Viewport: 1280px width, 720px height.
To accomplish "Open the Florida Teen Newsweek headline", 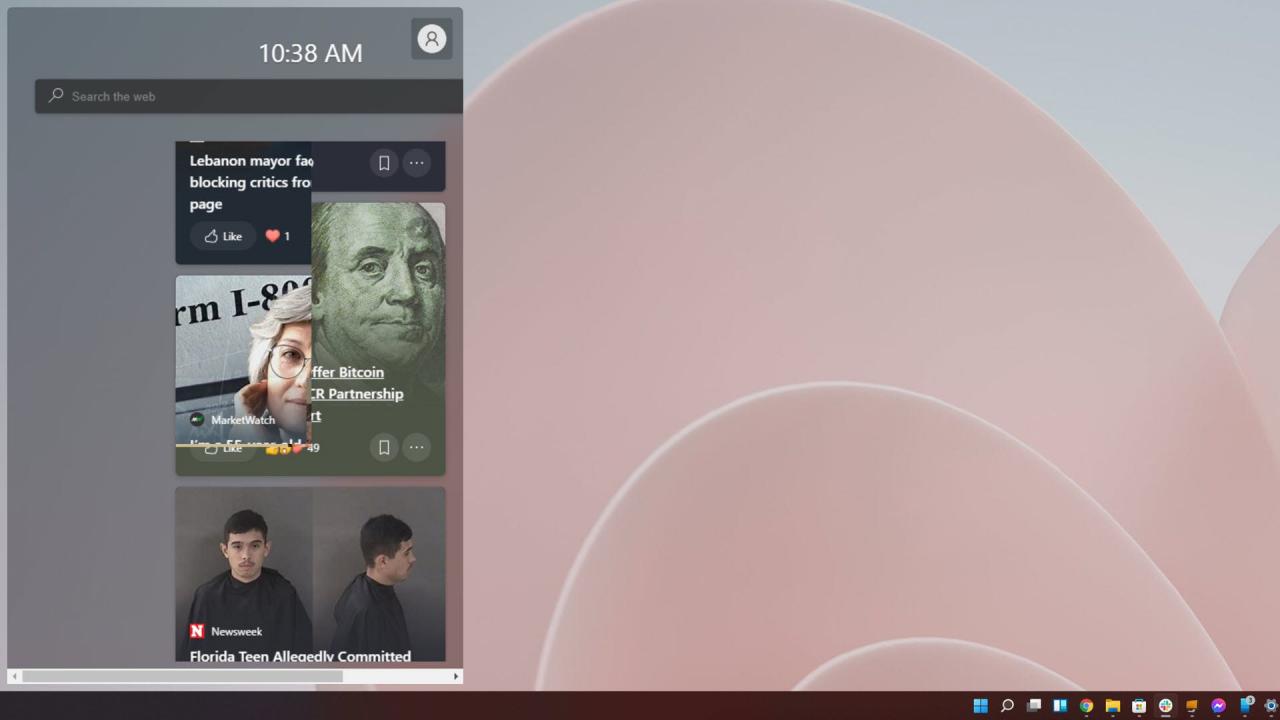I will (299, 657).
